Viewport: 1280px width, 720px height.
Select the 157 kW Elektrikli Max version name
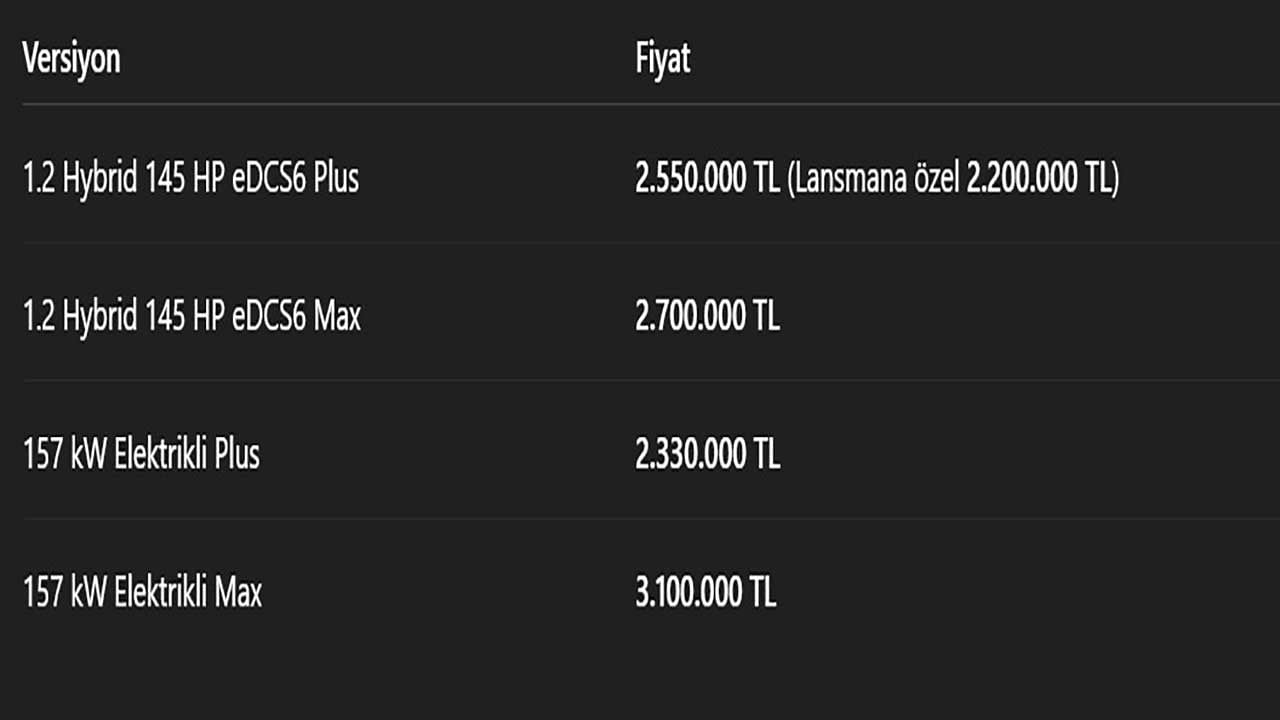(142, 593)
